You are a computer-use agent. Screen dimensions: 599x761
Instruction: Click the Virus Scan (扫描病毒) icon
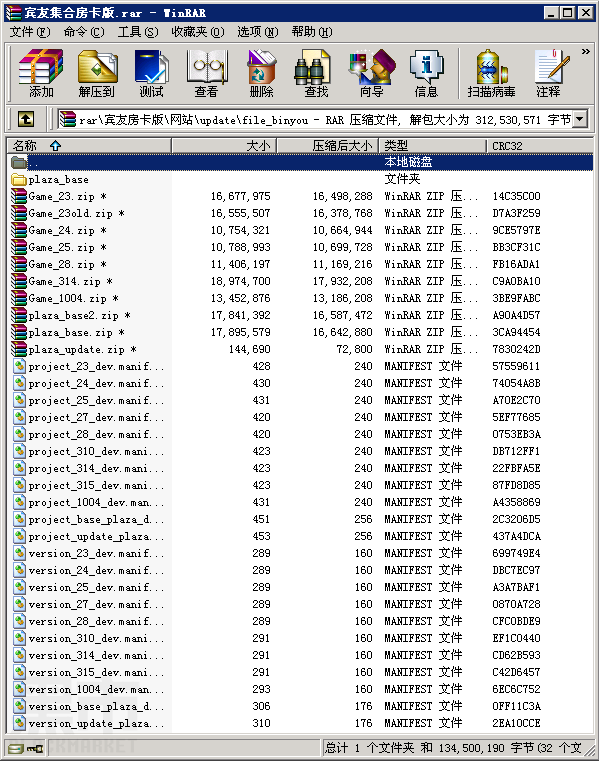tap(491, 73)
